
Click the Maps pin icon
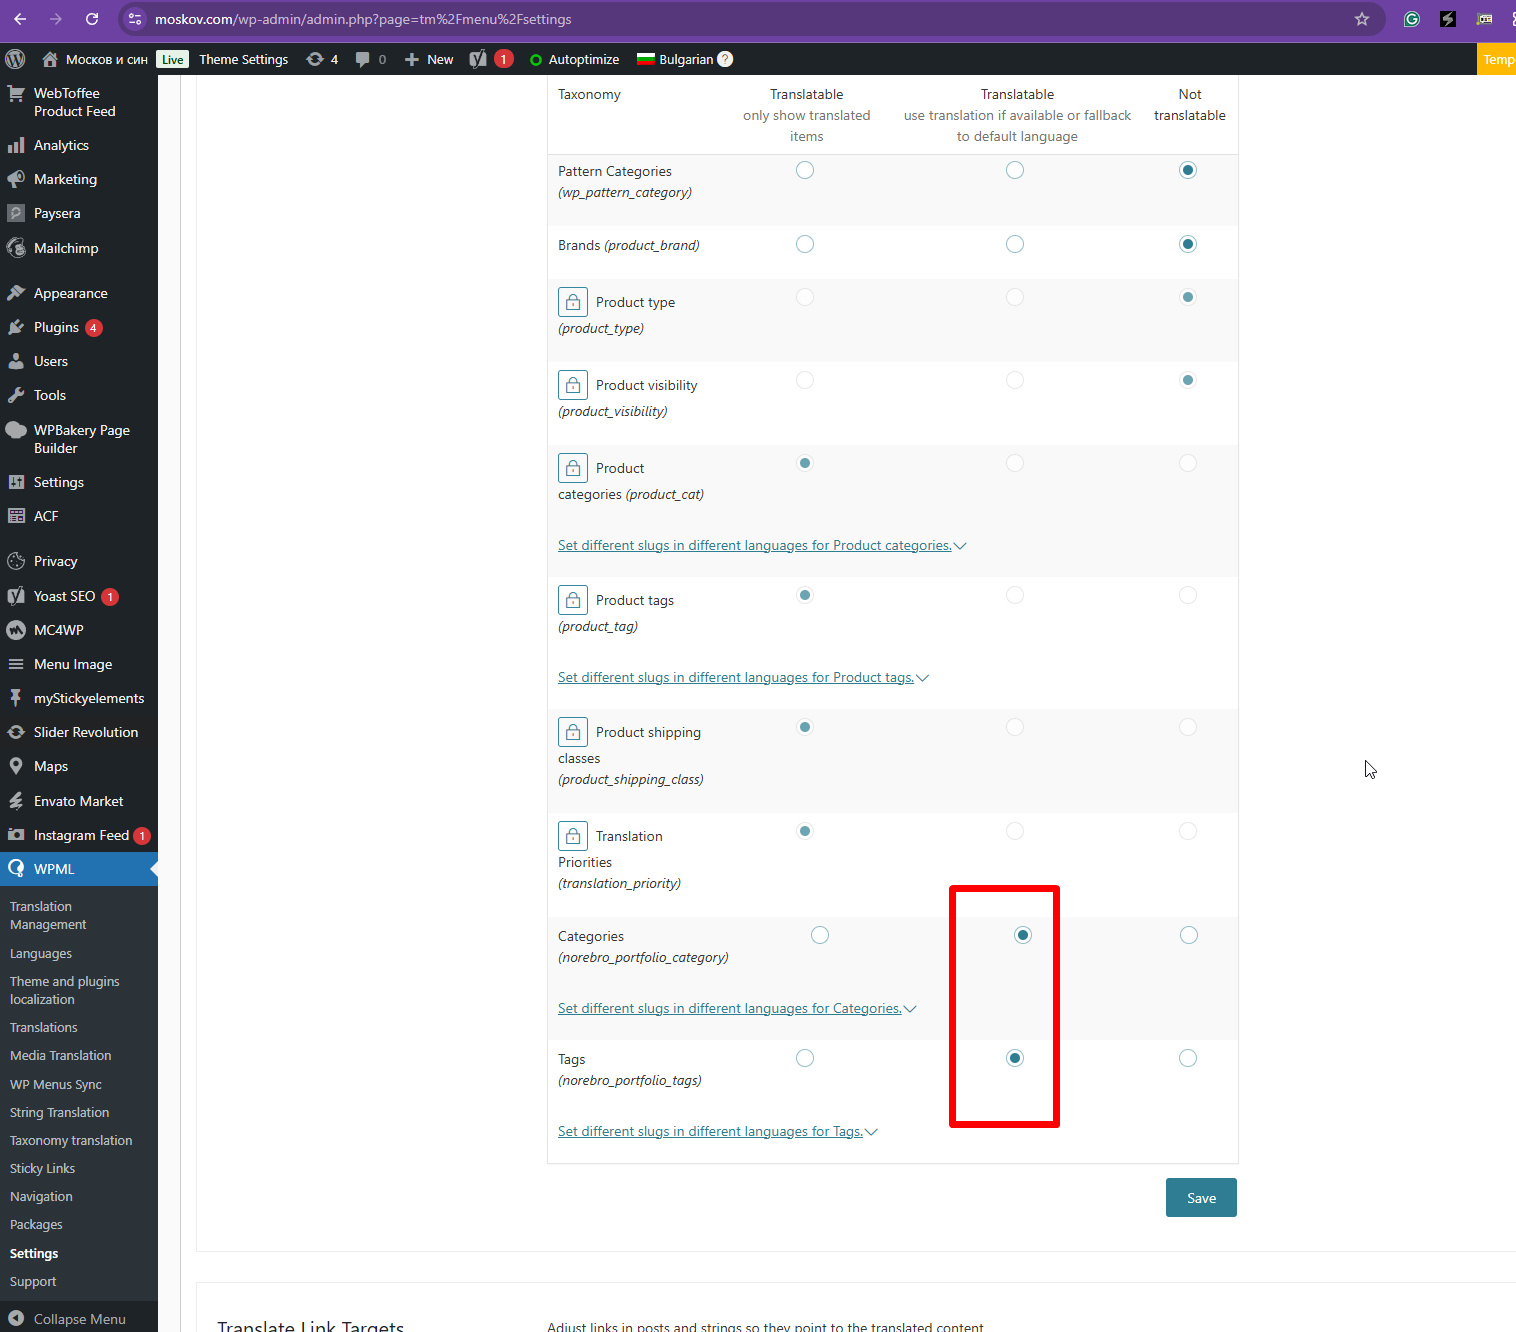16,766
